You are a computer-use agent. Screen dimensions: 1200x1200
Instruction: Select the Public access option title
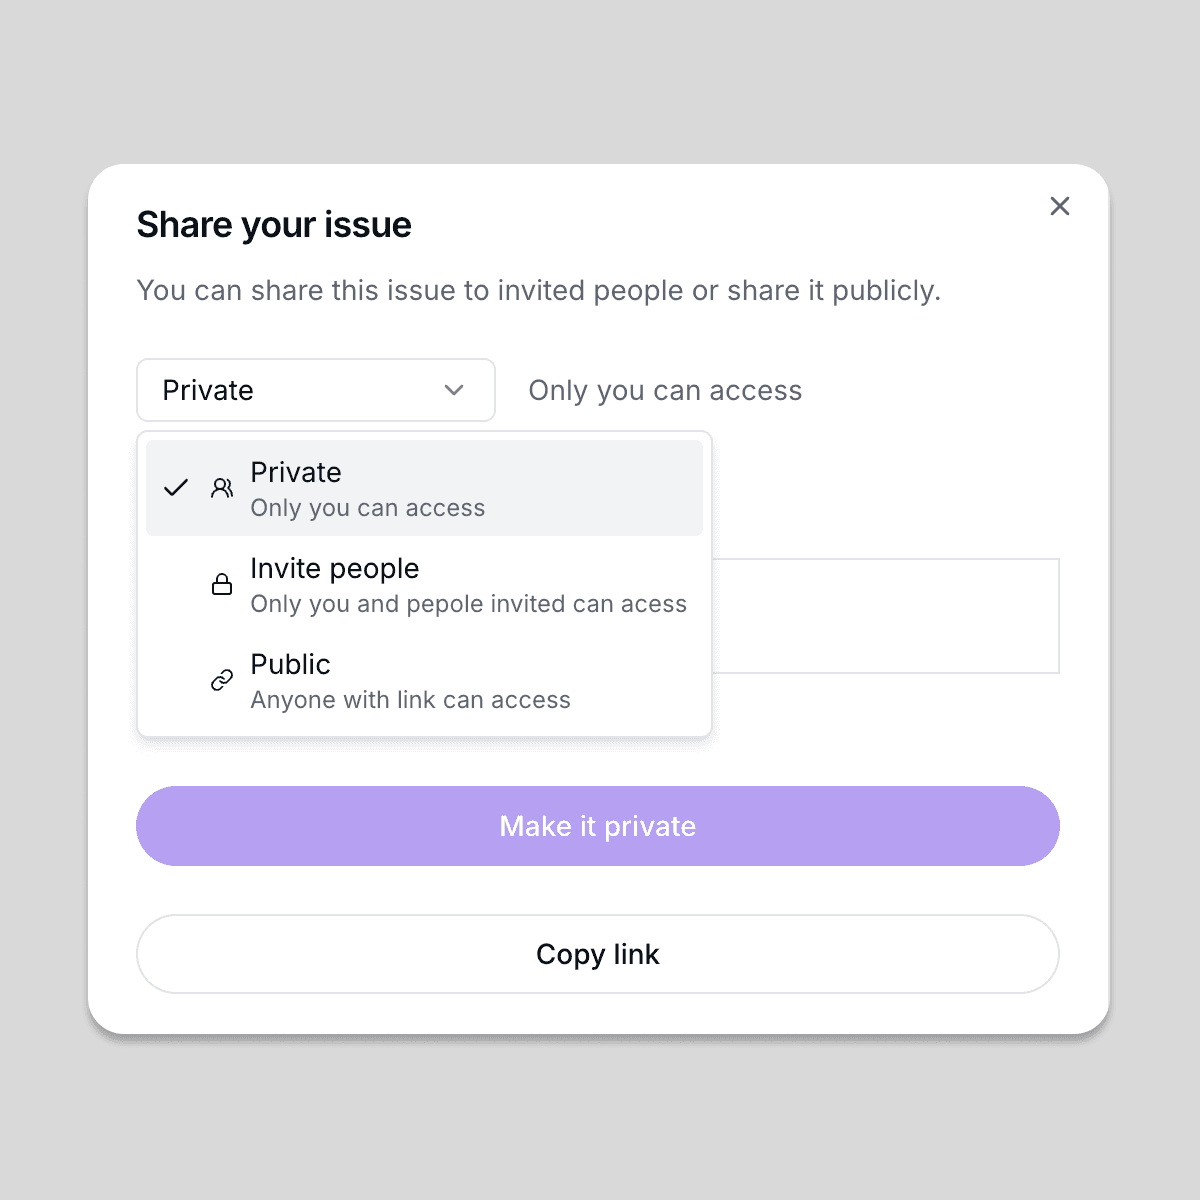(x=290, y=664)
